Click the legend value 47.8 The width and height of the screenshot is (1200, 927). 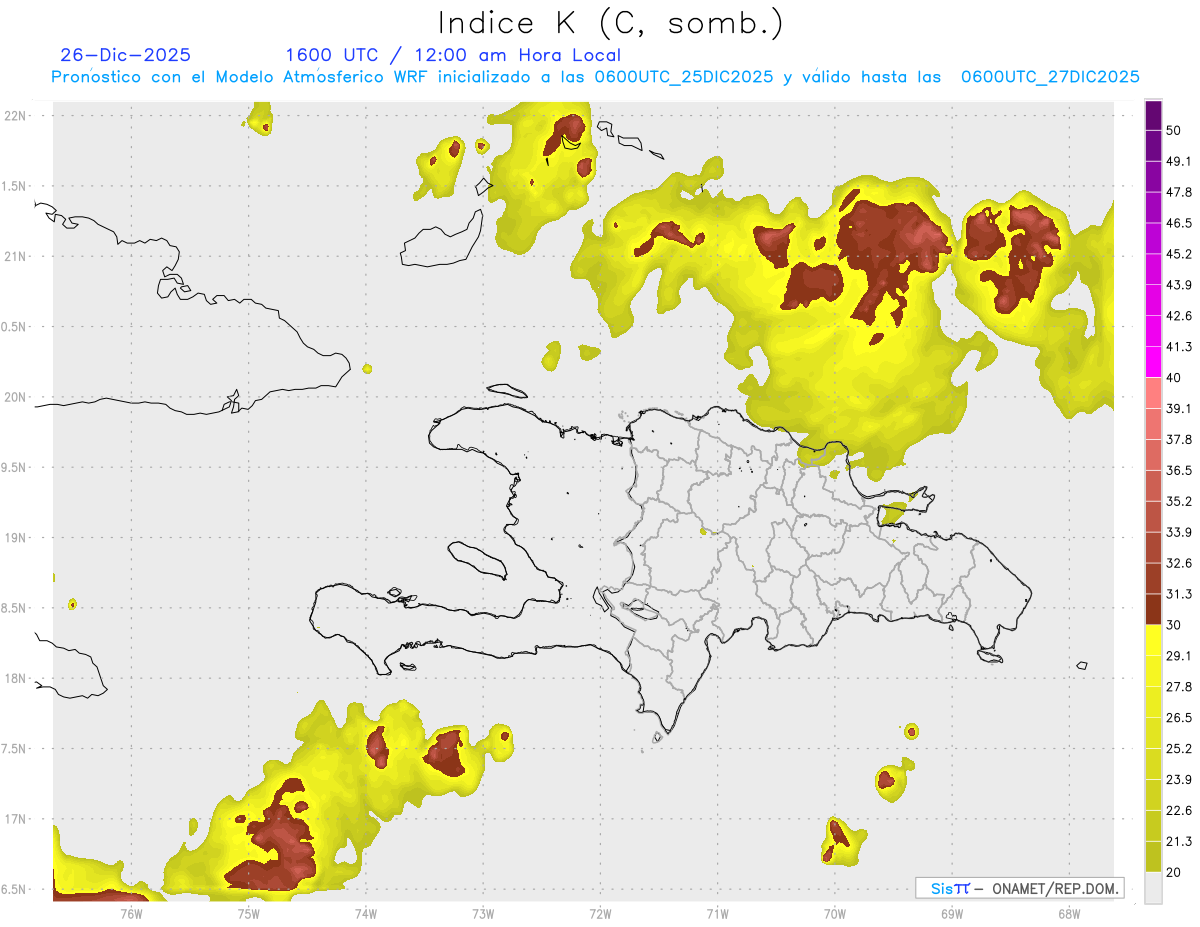1178,192
